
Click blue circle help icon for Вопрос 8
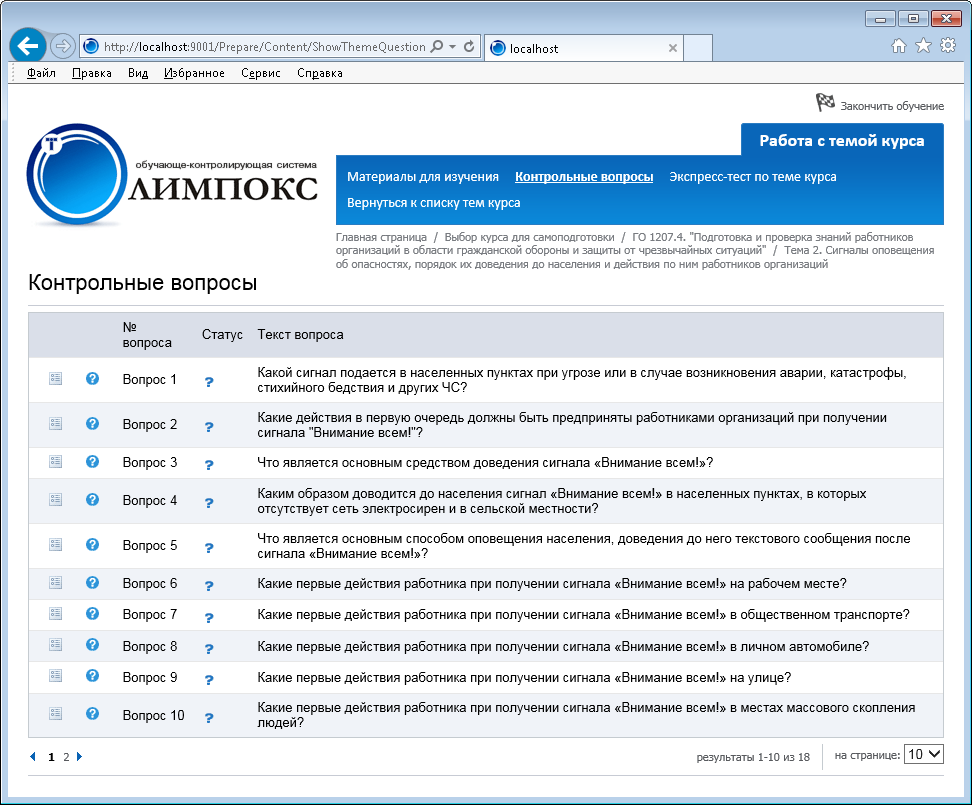92,644
